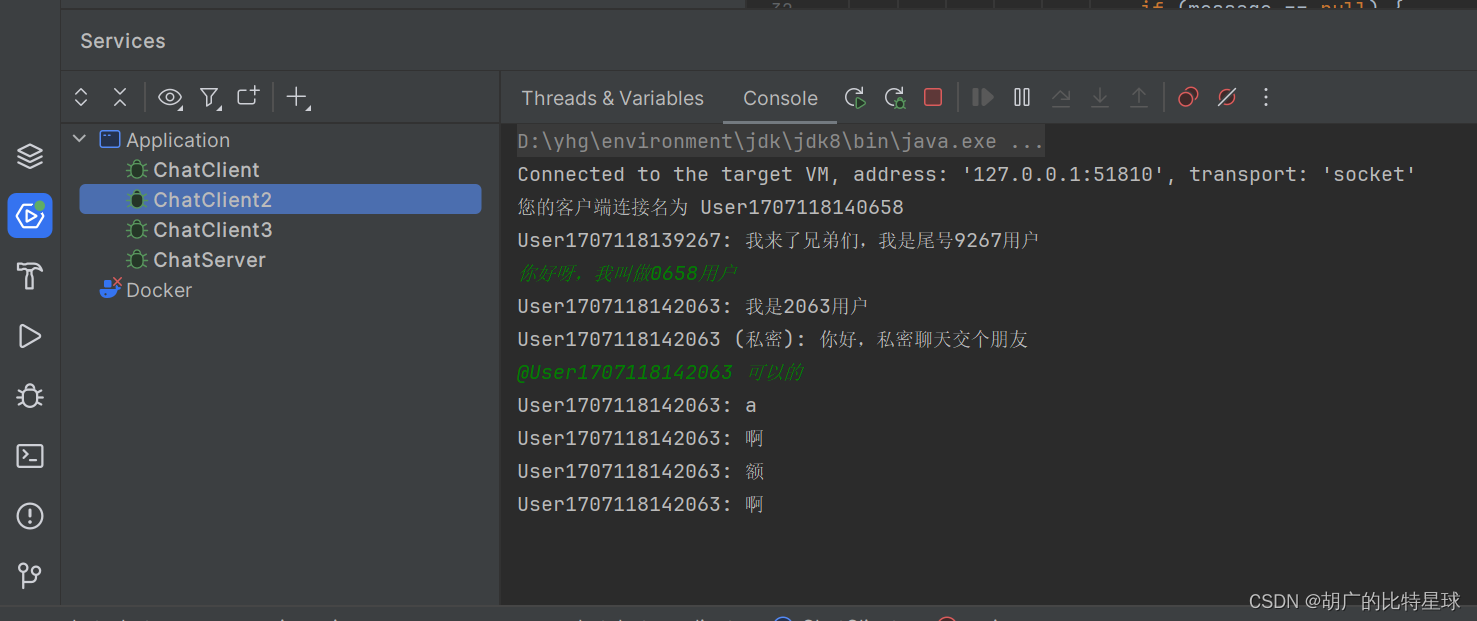1477x621 pixels.
Task: Open services in new tab
Action: click(x=248, y=97)
